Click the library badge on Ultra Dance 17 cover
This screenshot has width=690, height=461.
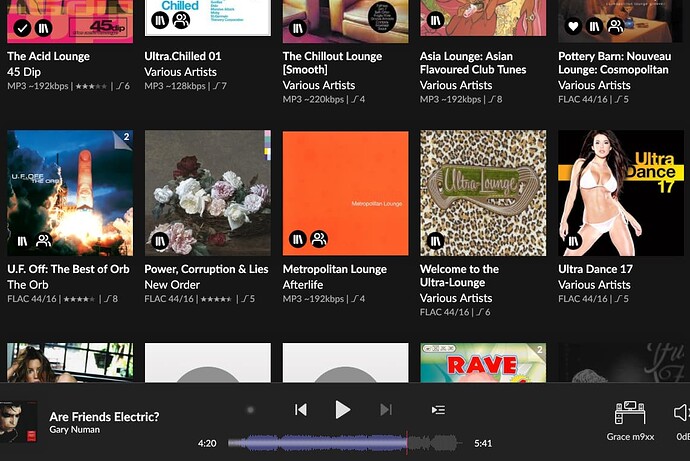pos(573,241)
